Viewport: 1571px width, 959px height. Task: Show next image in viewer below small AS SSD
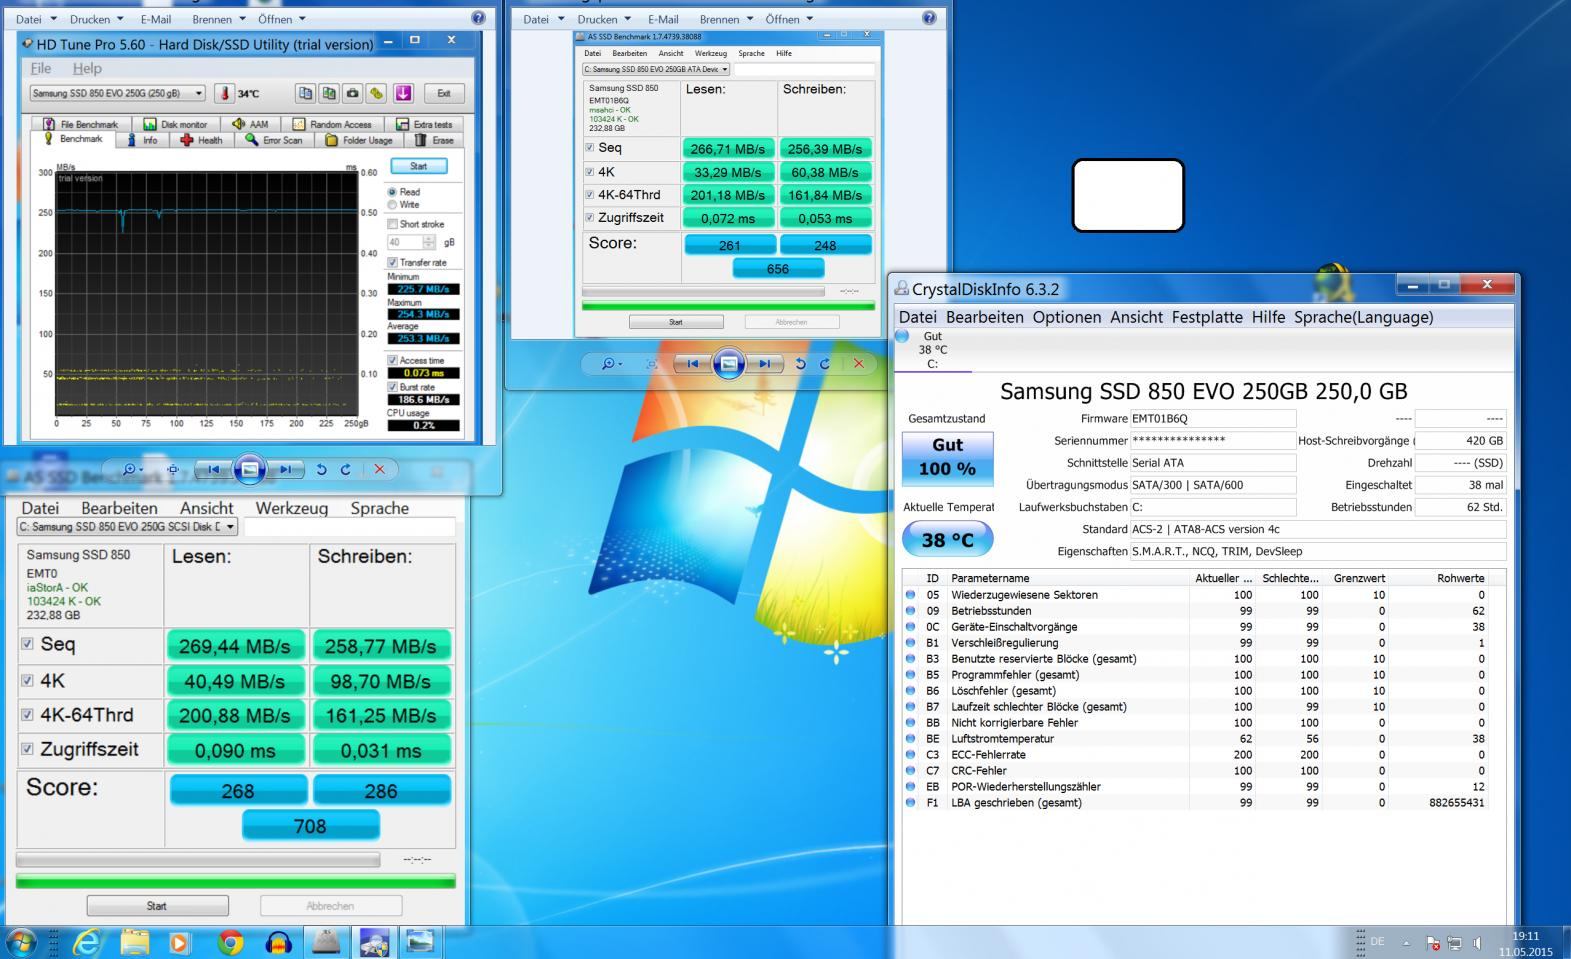pyautogui.click(x=764, y=364)
